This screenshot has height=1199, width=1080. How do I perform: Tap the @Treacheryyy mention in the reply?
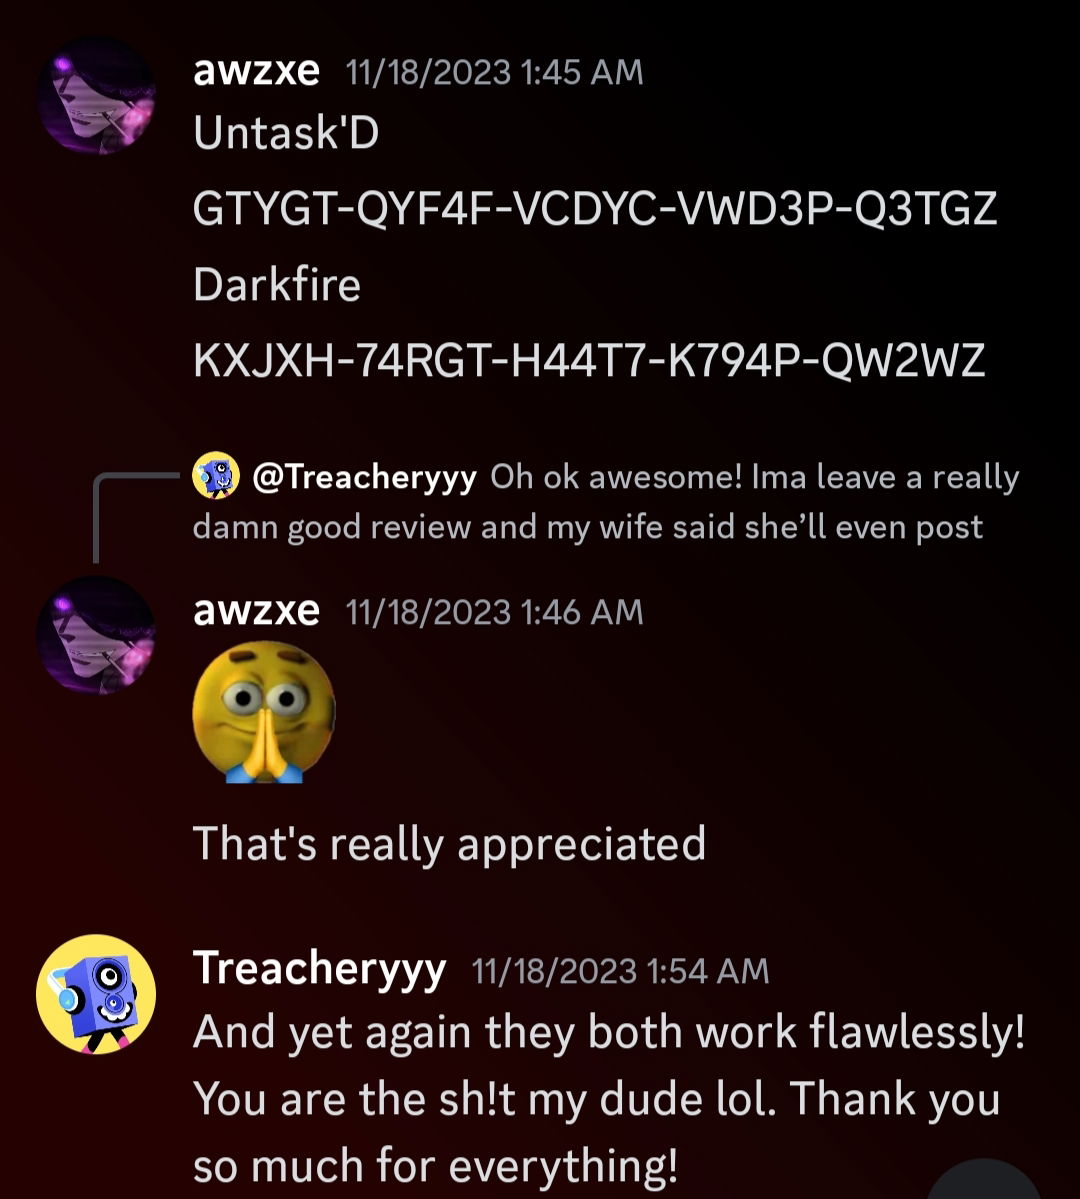364,477
